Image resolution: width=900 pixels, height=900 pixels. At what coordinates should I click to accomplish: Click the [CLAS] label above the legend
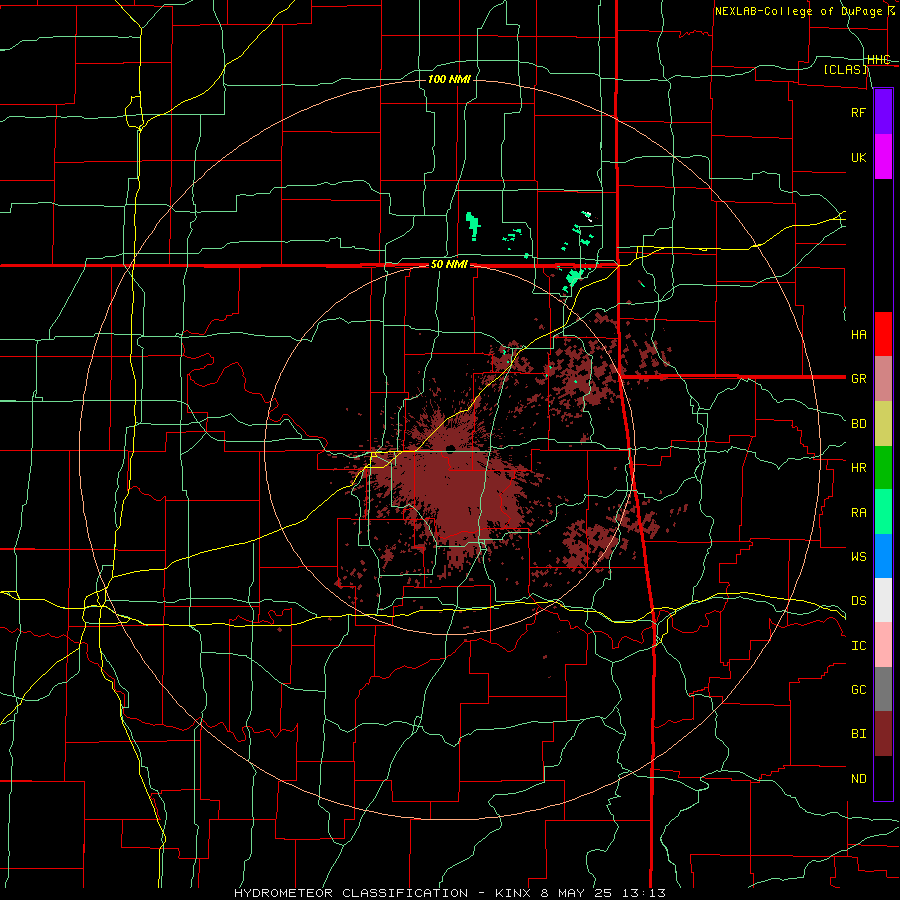[x=845, y=69]
